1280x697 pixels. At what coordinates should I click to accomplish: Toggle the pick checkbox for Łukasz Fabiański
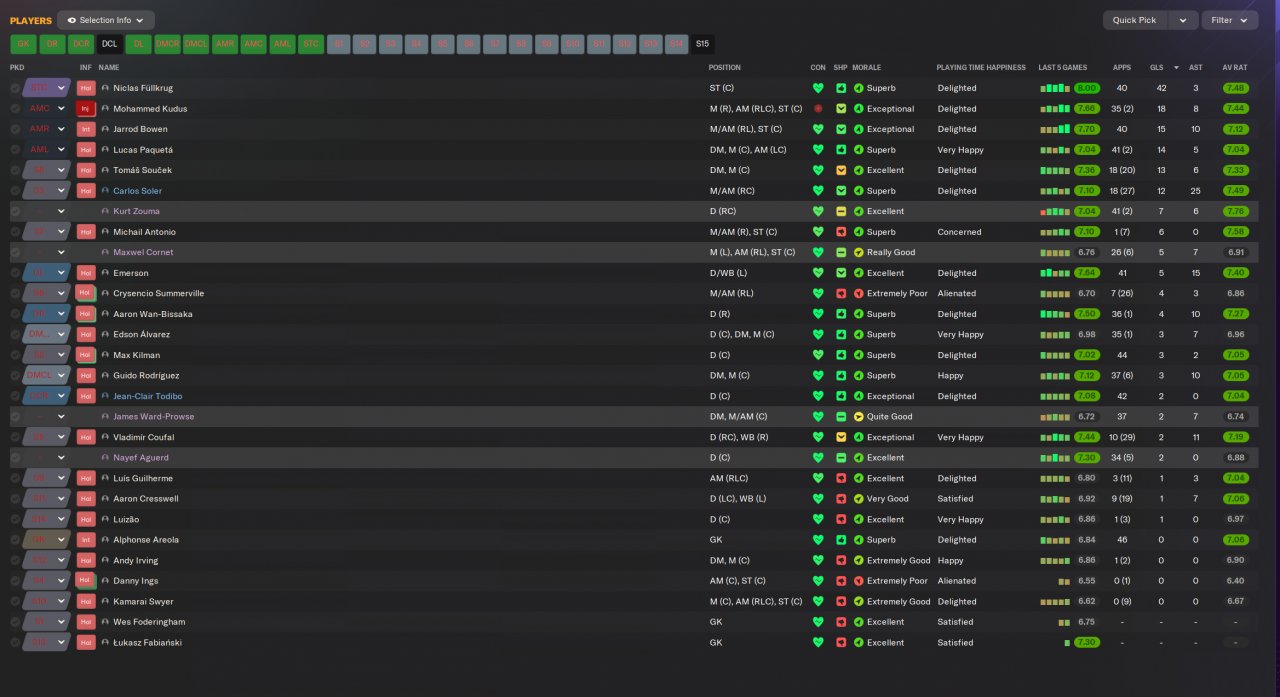coord(15,642)
